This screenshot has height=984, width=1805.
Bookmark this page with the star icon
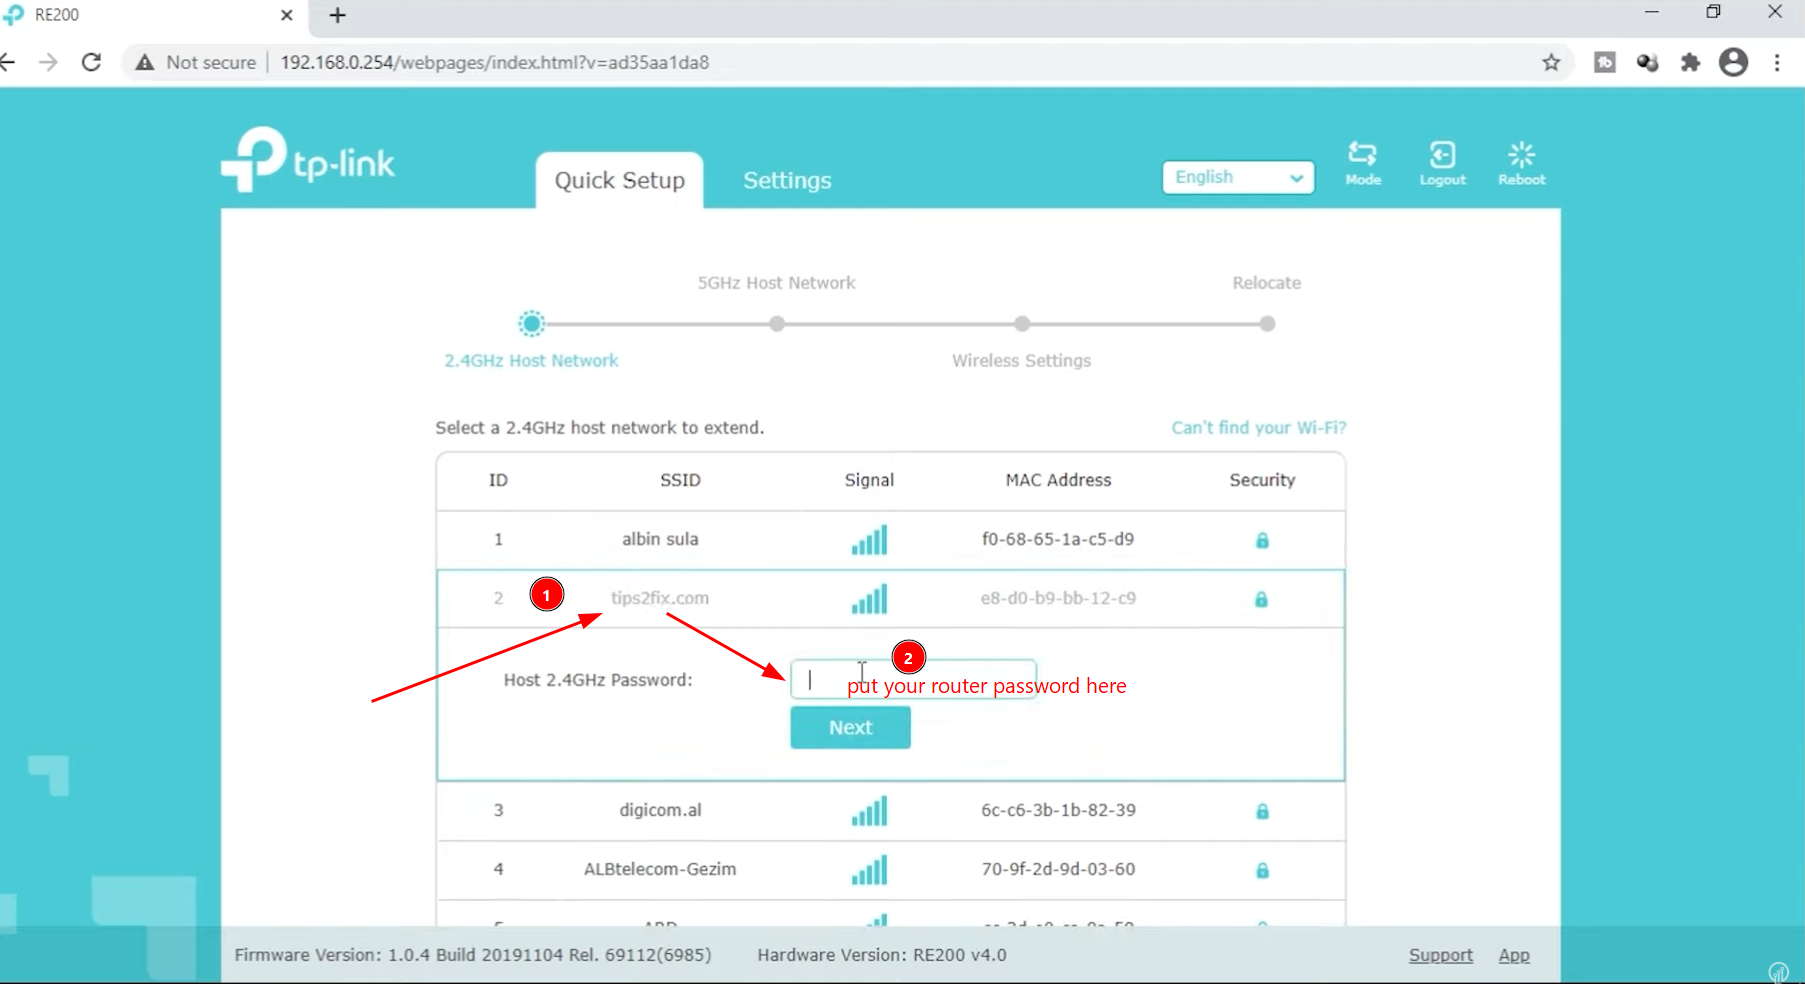[x=1551, y=62]
